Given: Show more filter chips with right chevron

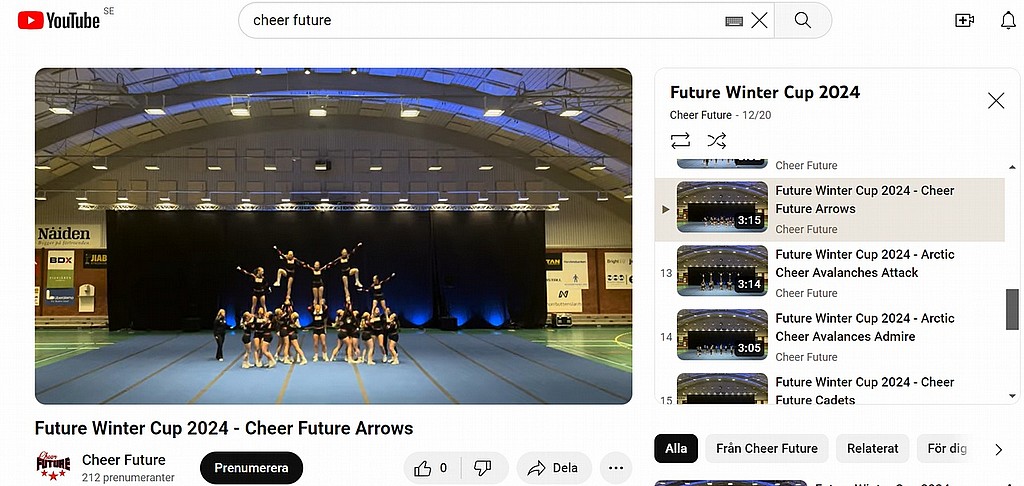Looking at the screenshot, I should pyautogui.click(x=998, y=449).
